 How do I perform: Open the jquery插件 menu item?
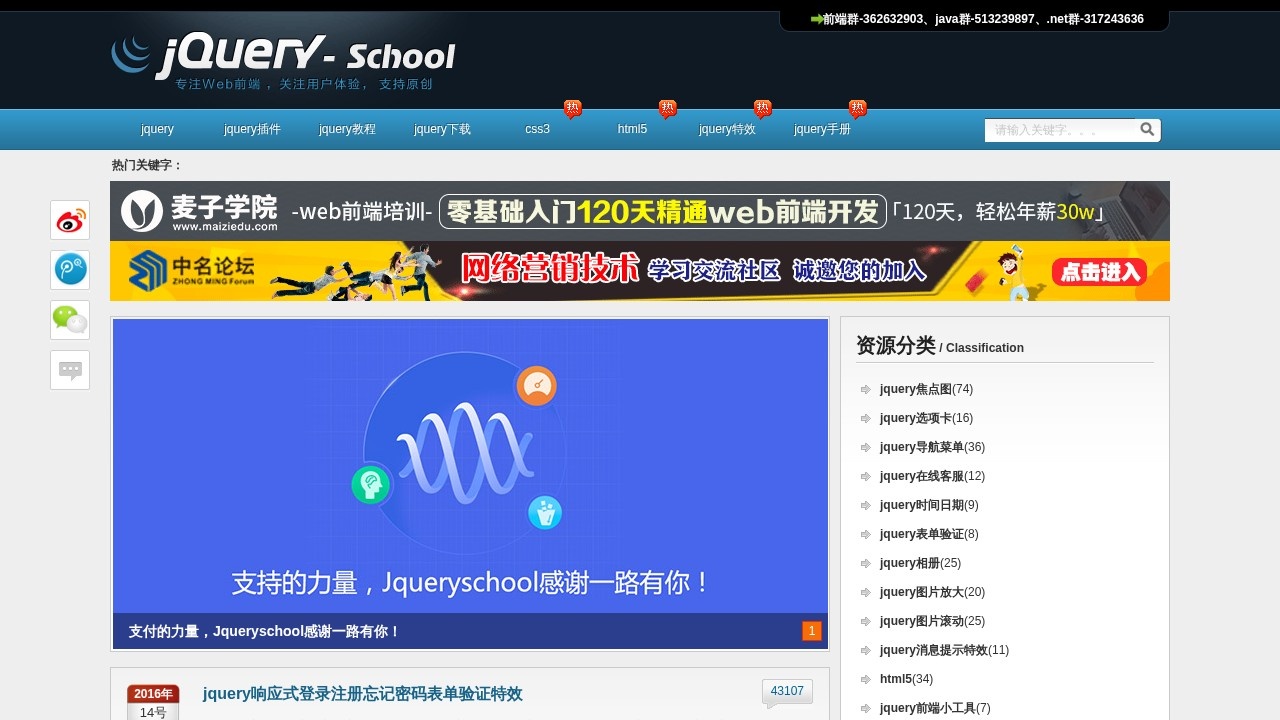[x=251, y=129]
